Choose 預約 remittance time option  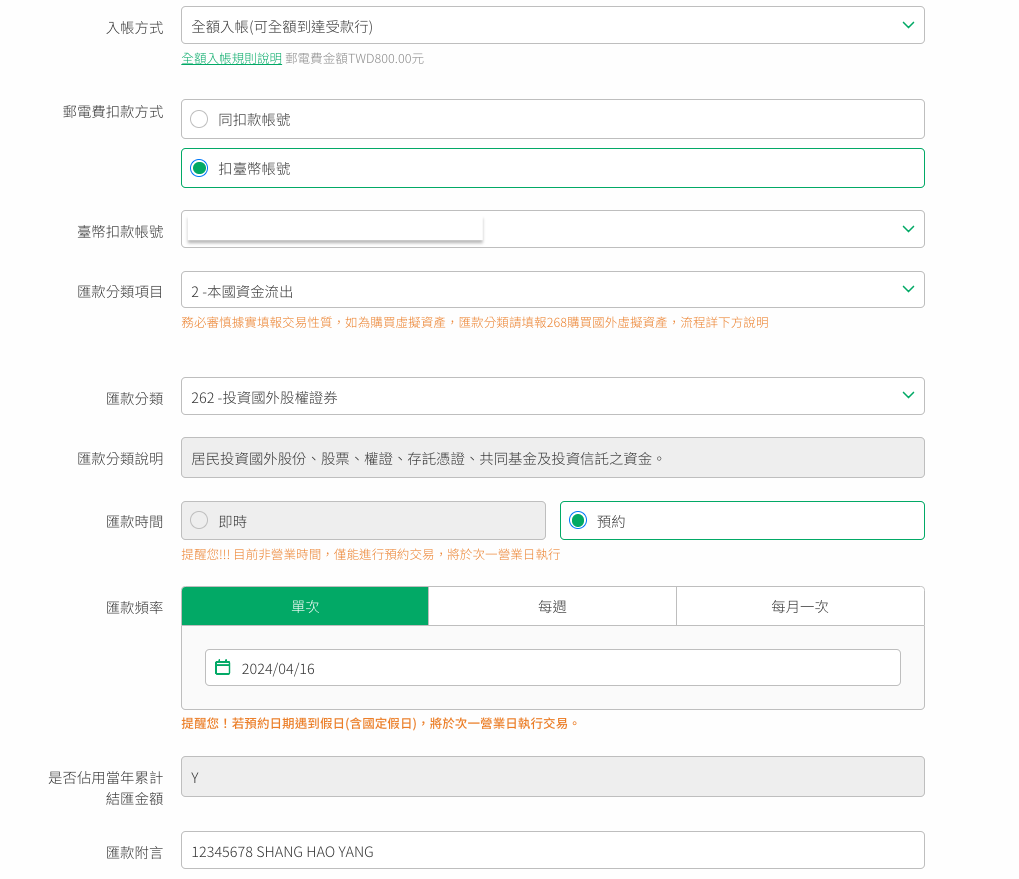pos(578,520)
